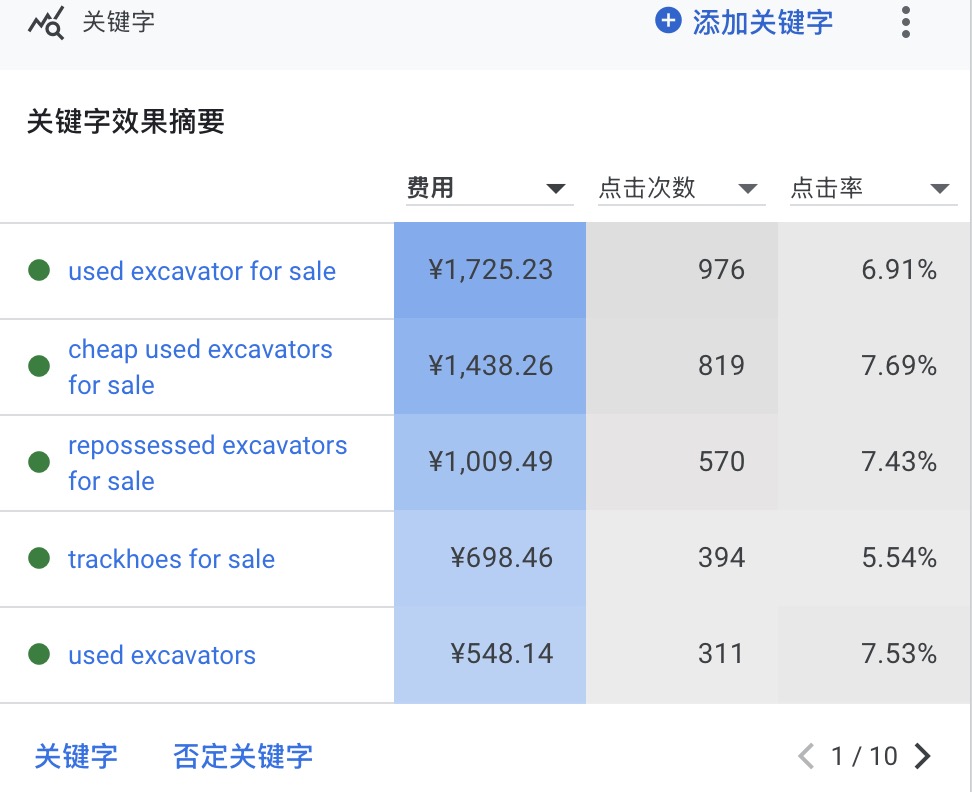Open the three-dot more options menu
Image resolution: width=972 pixels, height=792 pixels.
[x=906, y=22]
